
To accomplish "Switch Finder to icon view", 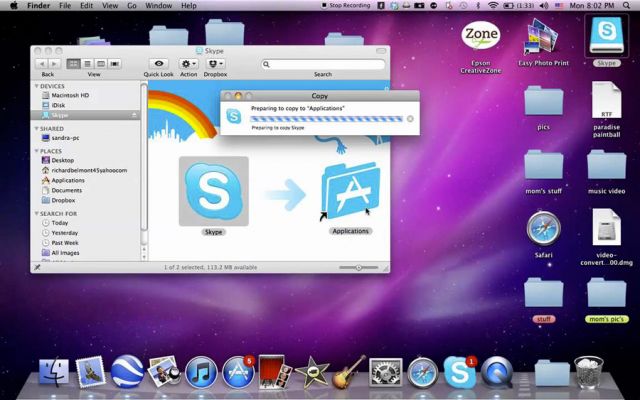I will (73, 64).
